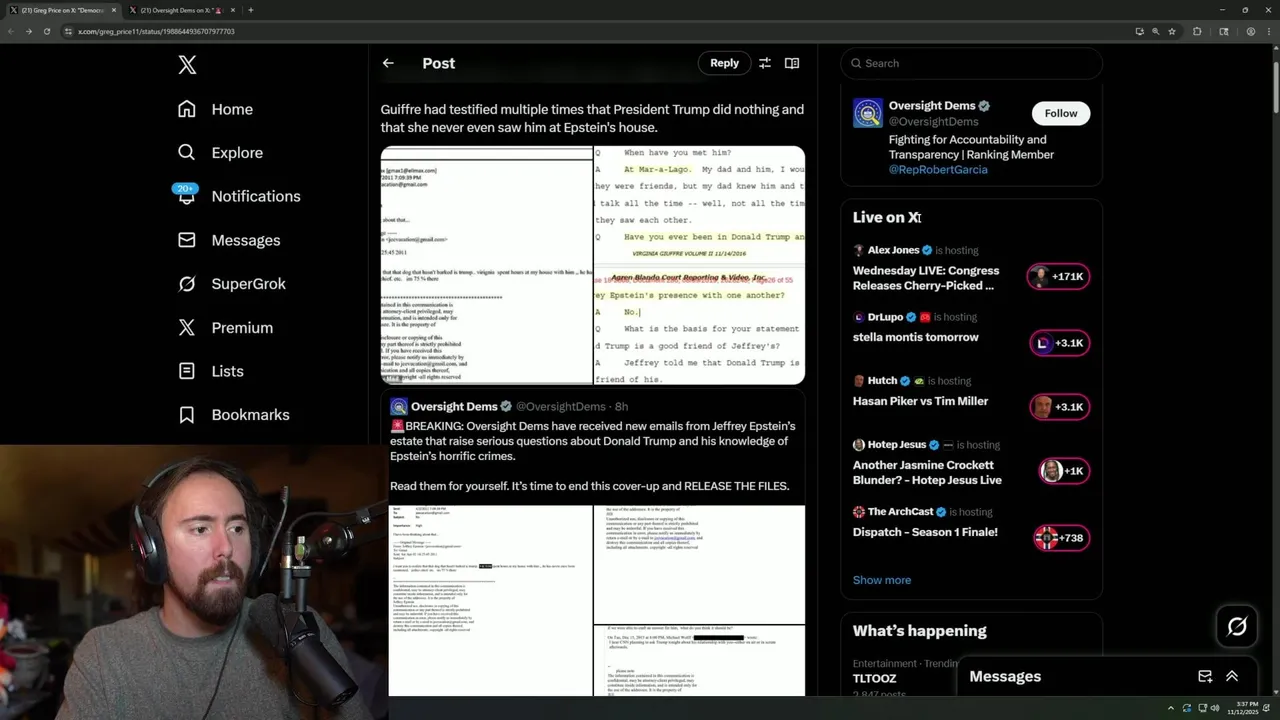Viewport: 1280px width, 720px height.
Task: Click the address bar URL
Action: (x=157, y=31)
